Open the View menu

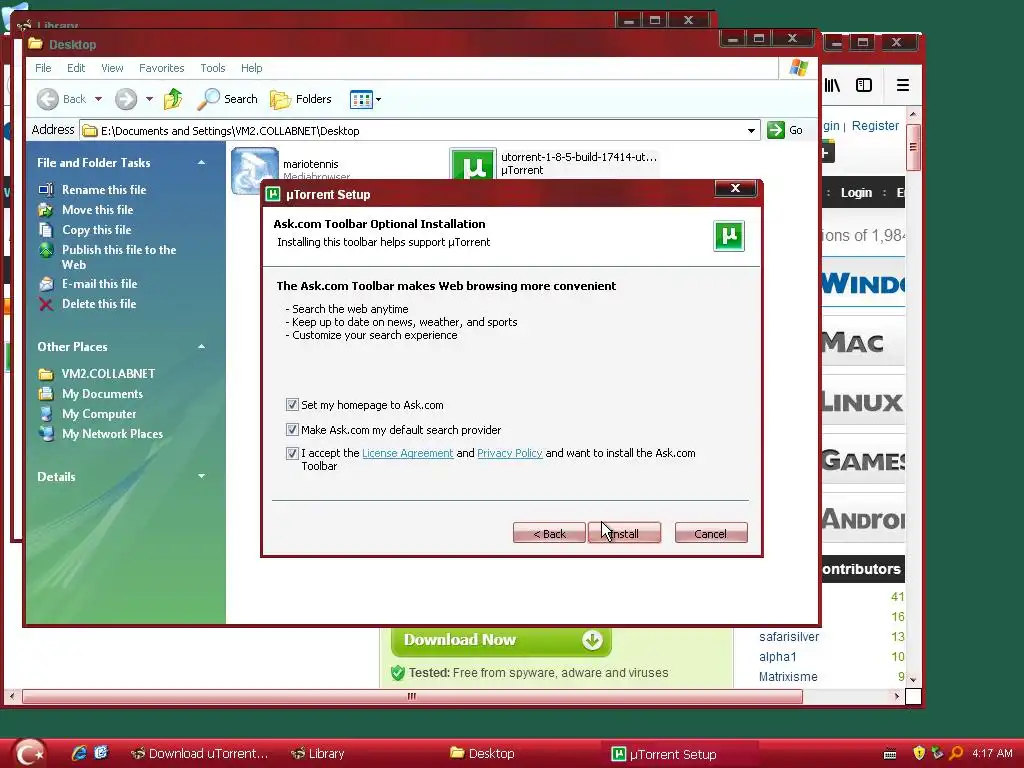point(112,68)
